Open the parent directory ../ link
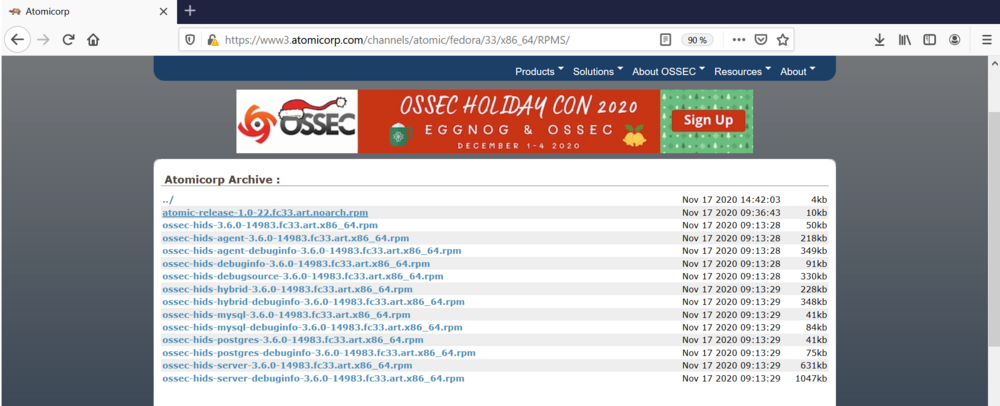Image resolution: width=1000 pixels, height=406 pixels. pyautogui.click(x=168, y=200)
